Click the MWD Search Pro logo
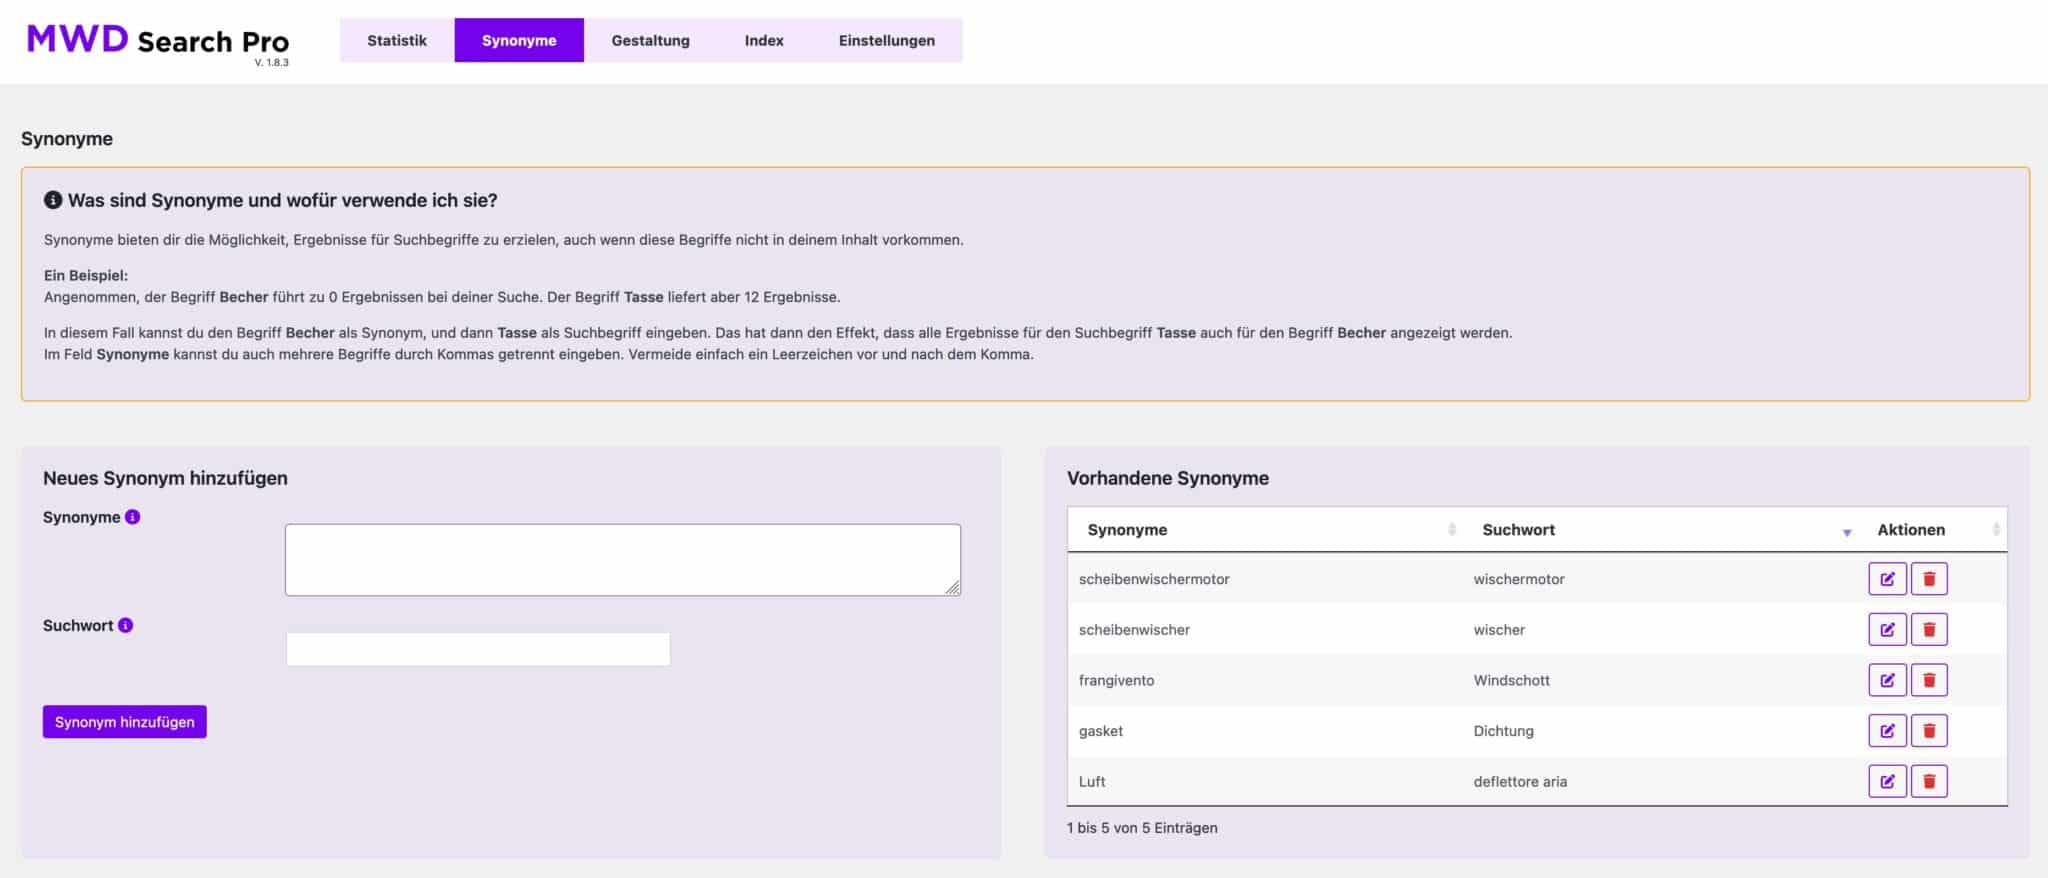Screen dimensions: 2048x878 158,41
